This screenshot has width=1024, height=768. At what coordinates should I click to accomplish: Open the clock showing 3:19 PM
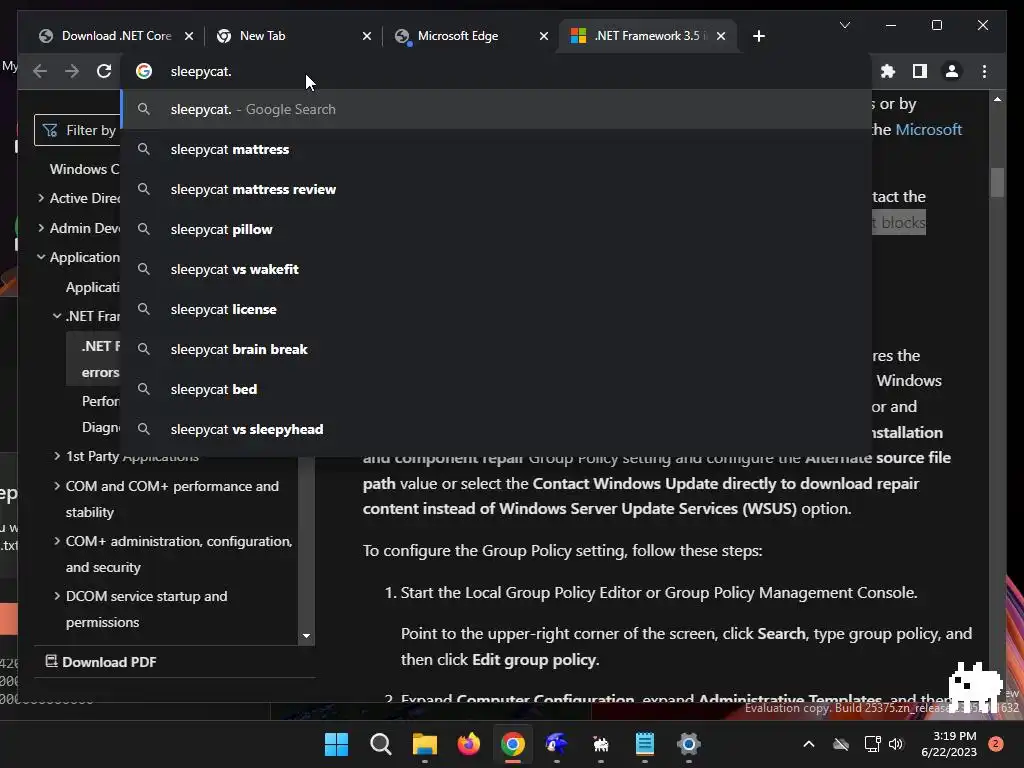click(x=949, y=744)
